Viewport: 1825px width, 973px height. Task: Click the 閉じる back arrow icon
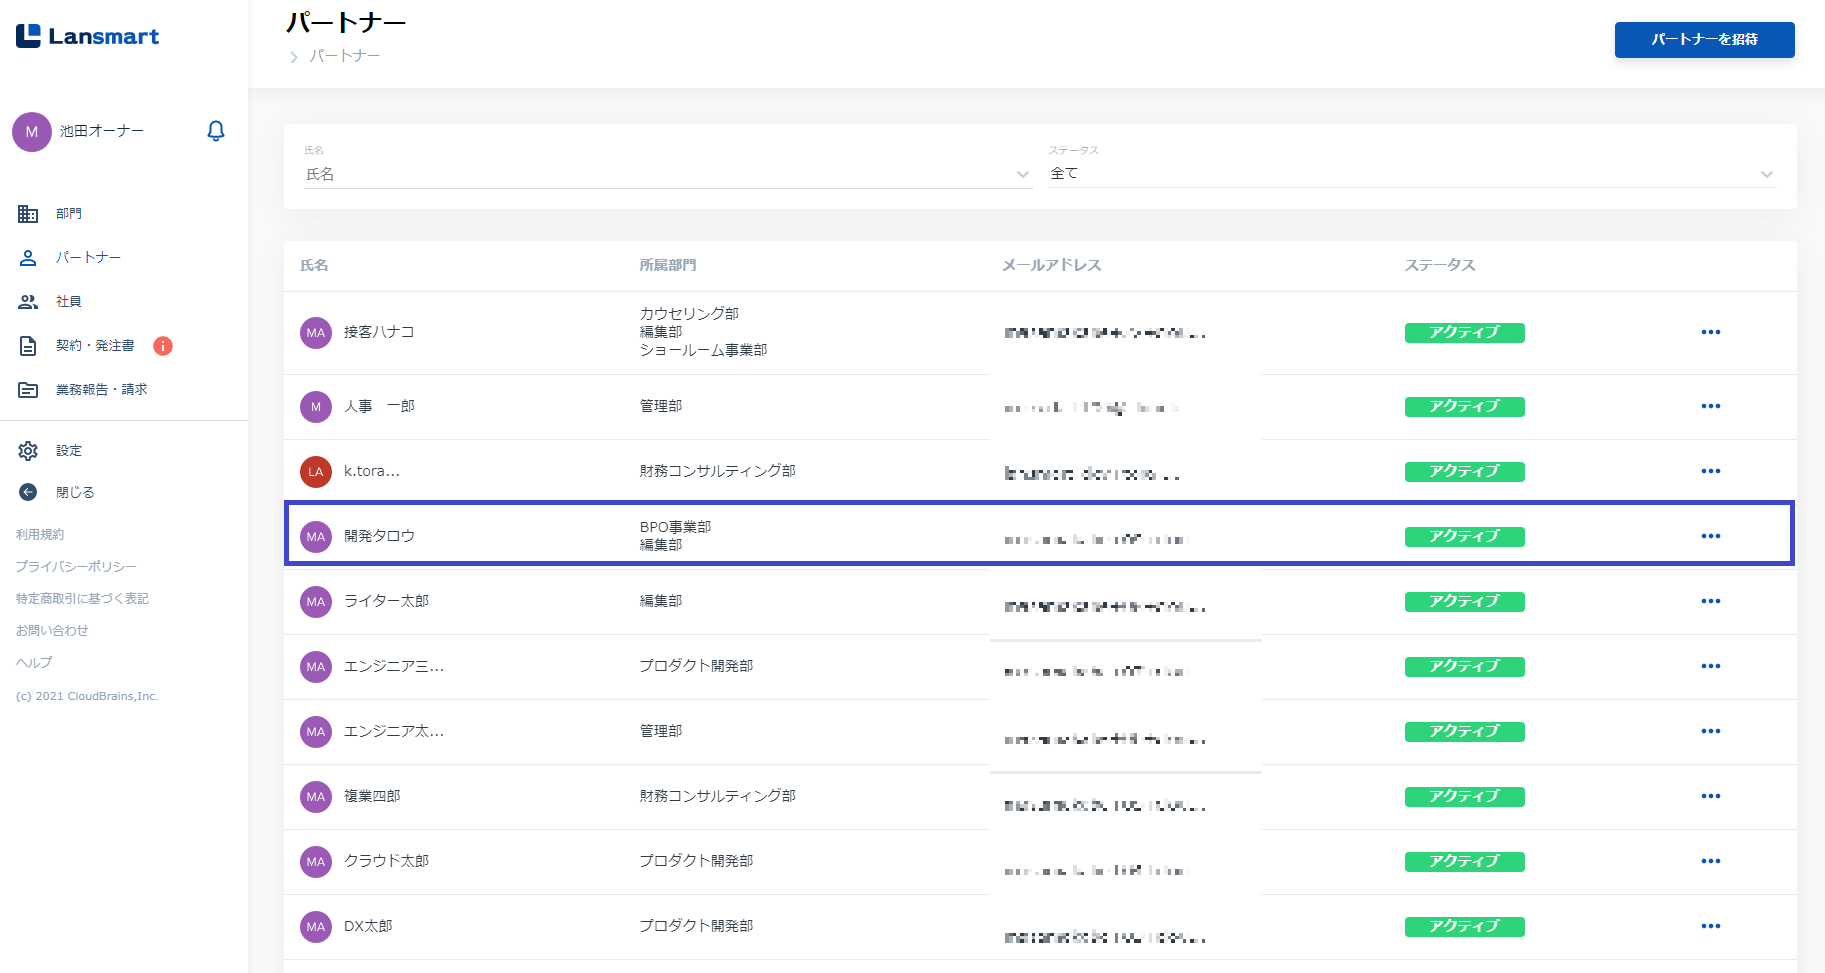28,492
